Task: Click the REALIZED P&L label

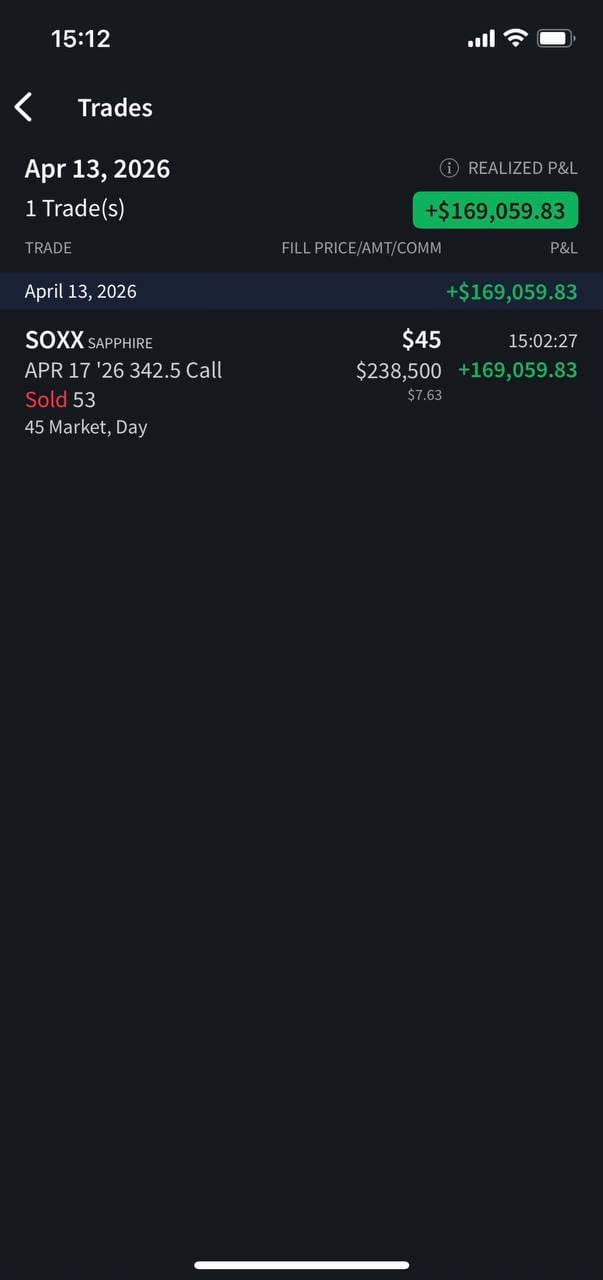Action: point(522,168)
